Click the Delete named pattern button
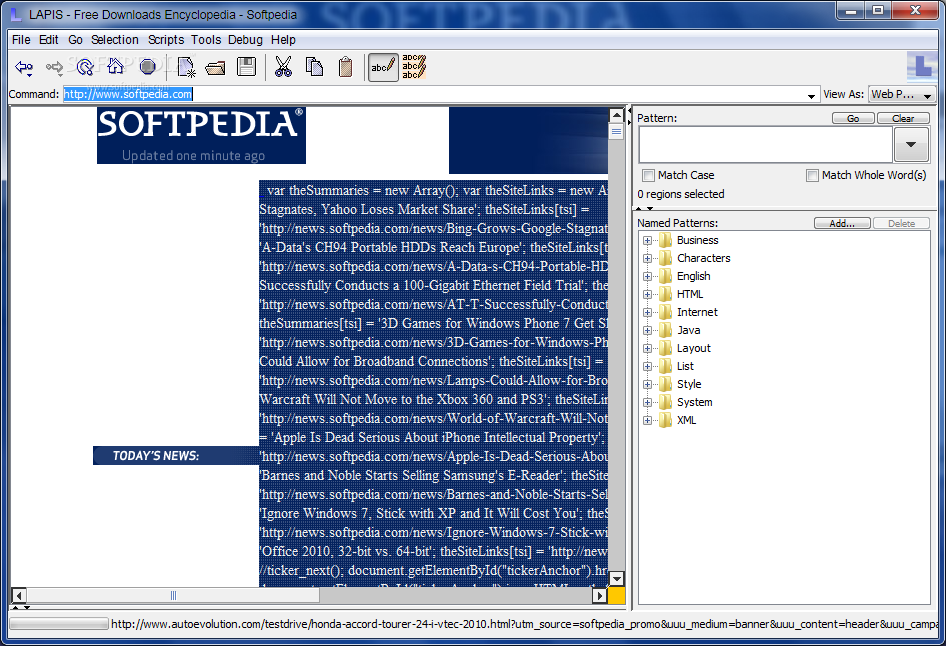 click(901, 223)
